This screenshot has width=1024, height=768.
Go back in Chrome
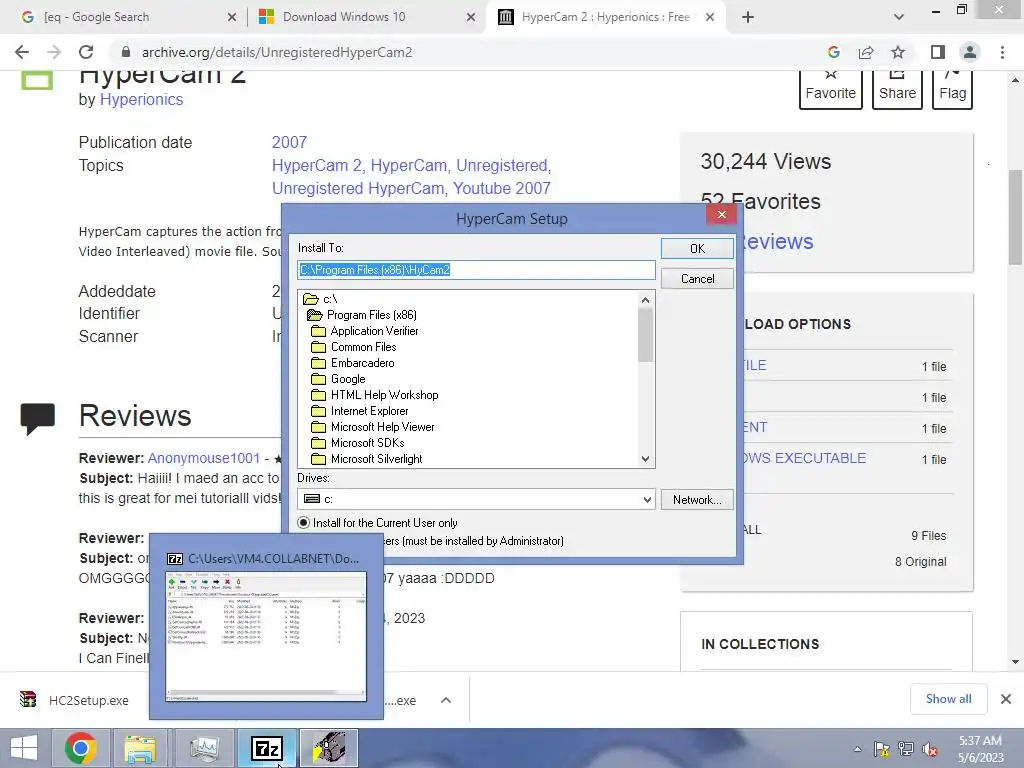coord(22,52)
